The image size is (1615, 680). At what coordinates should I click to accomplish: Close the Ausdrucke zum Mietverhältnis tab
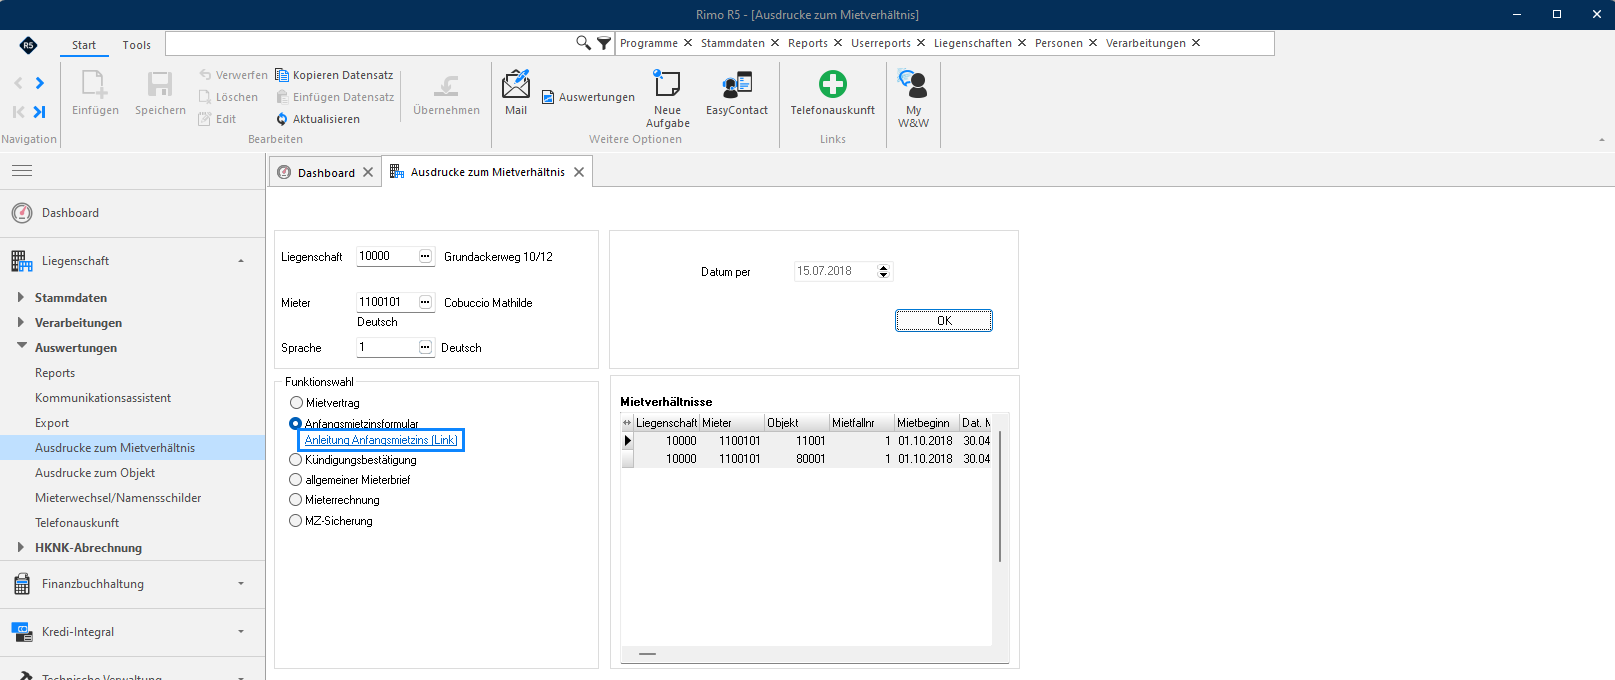click(x=579, y=172)
